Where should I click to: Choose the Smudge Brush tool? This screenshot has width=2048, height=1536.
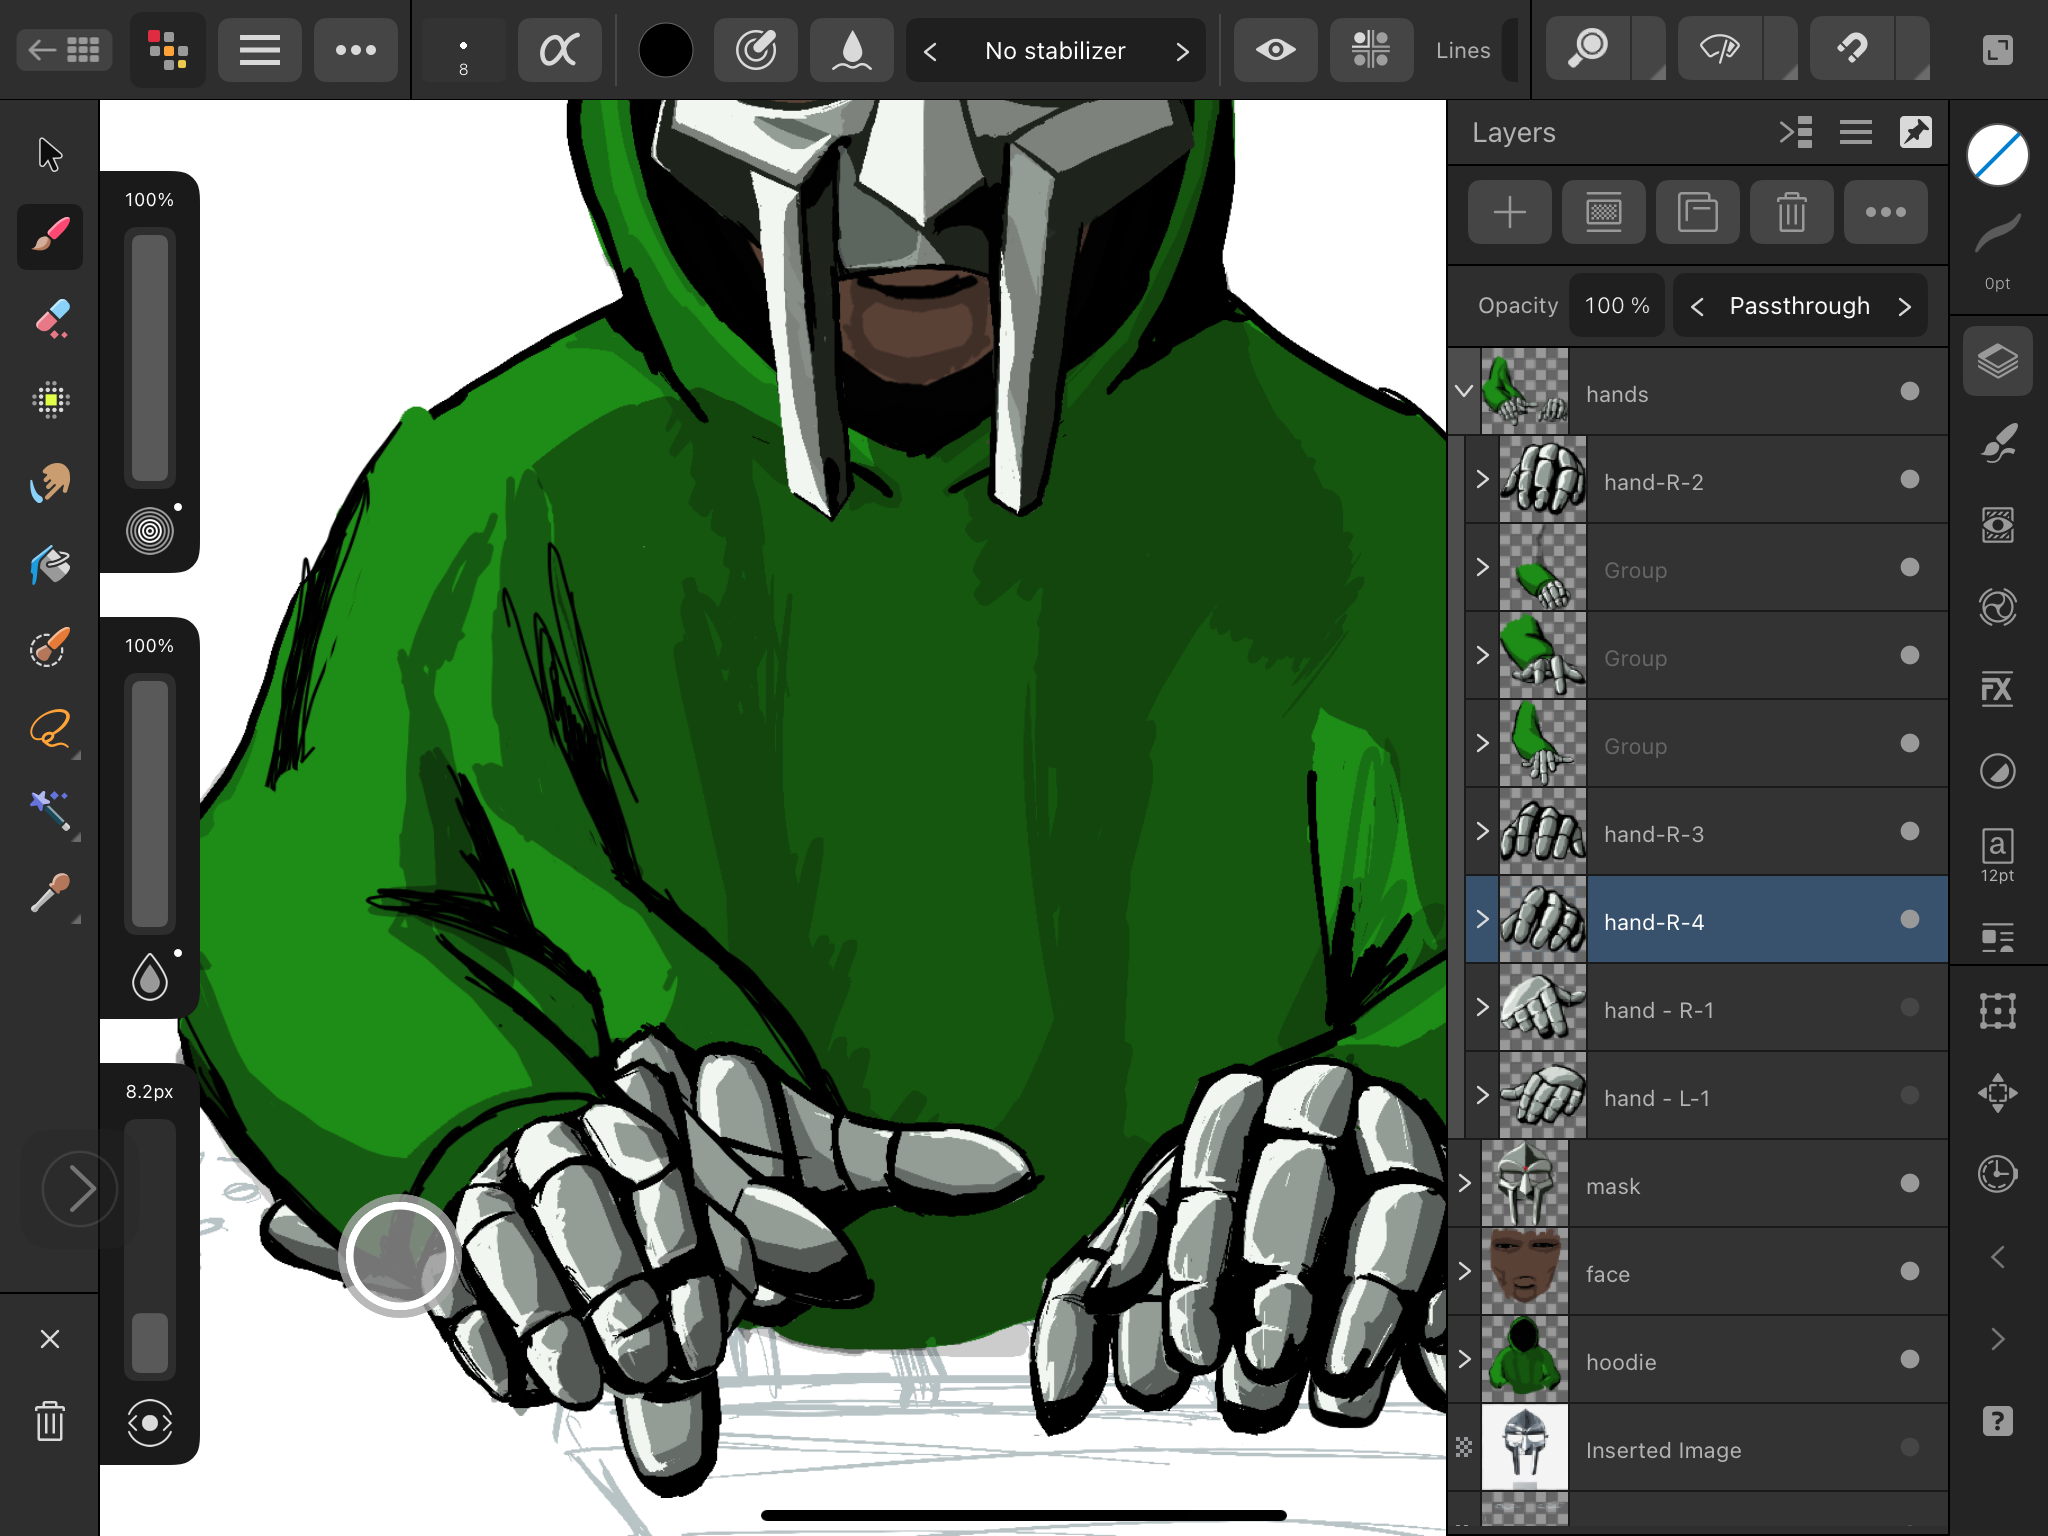(x=49, y=483)
